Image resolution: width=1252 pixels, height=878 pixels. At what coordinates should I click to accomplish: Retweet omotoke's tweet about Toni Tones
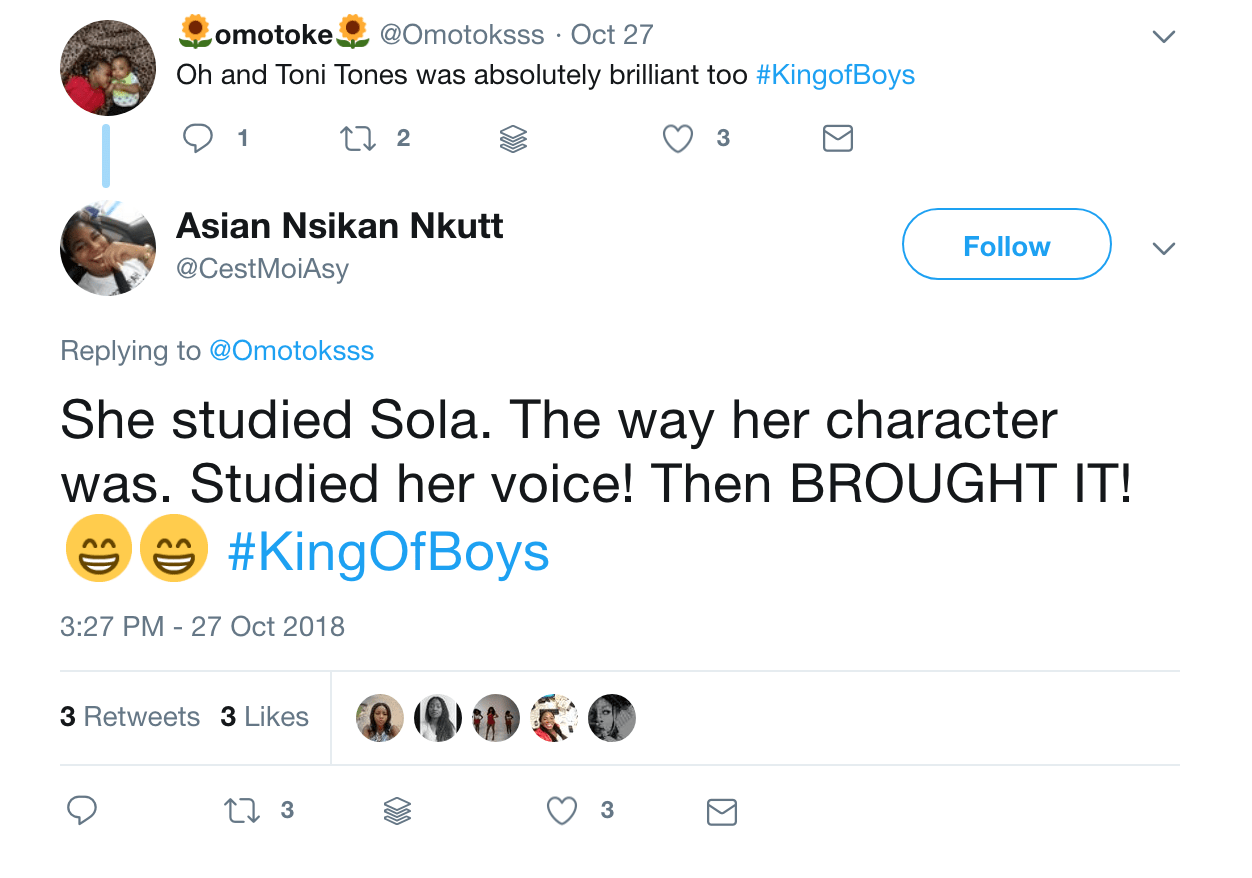(358, 138)
